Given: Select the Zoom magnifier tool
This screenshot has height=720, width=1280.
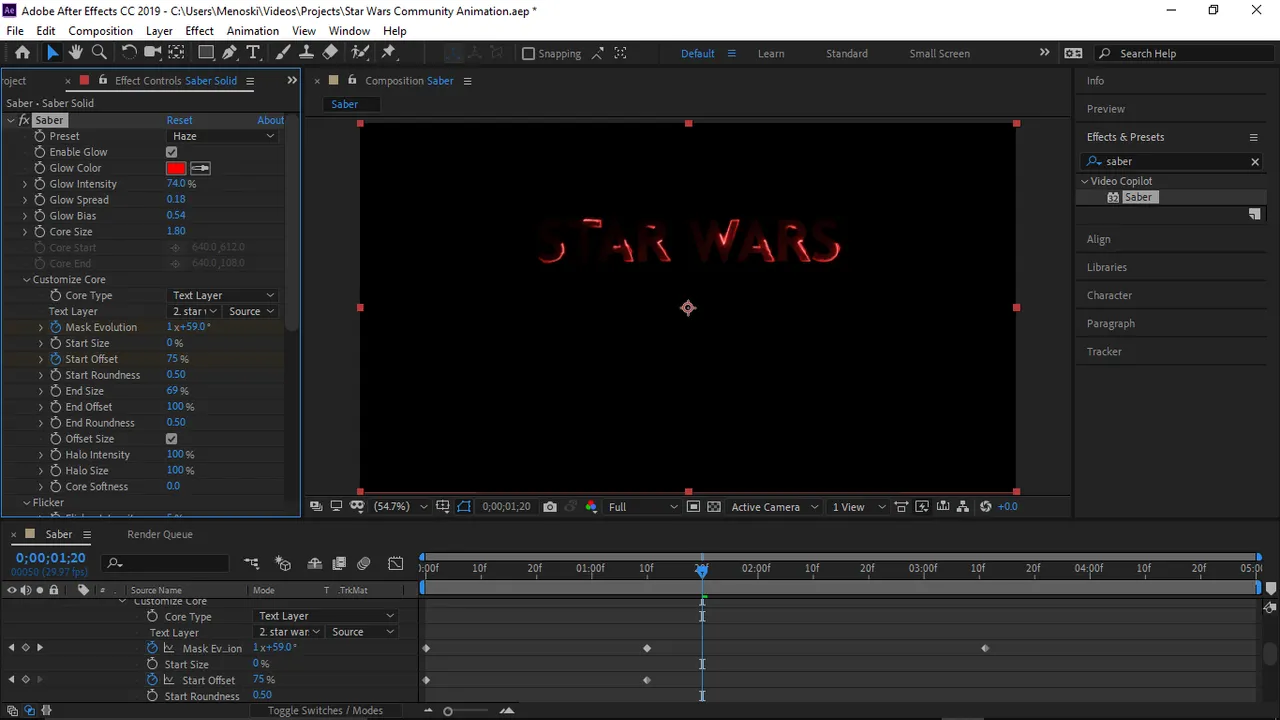Looking at the screenshot, I should (x=99, y=53).
